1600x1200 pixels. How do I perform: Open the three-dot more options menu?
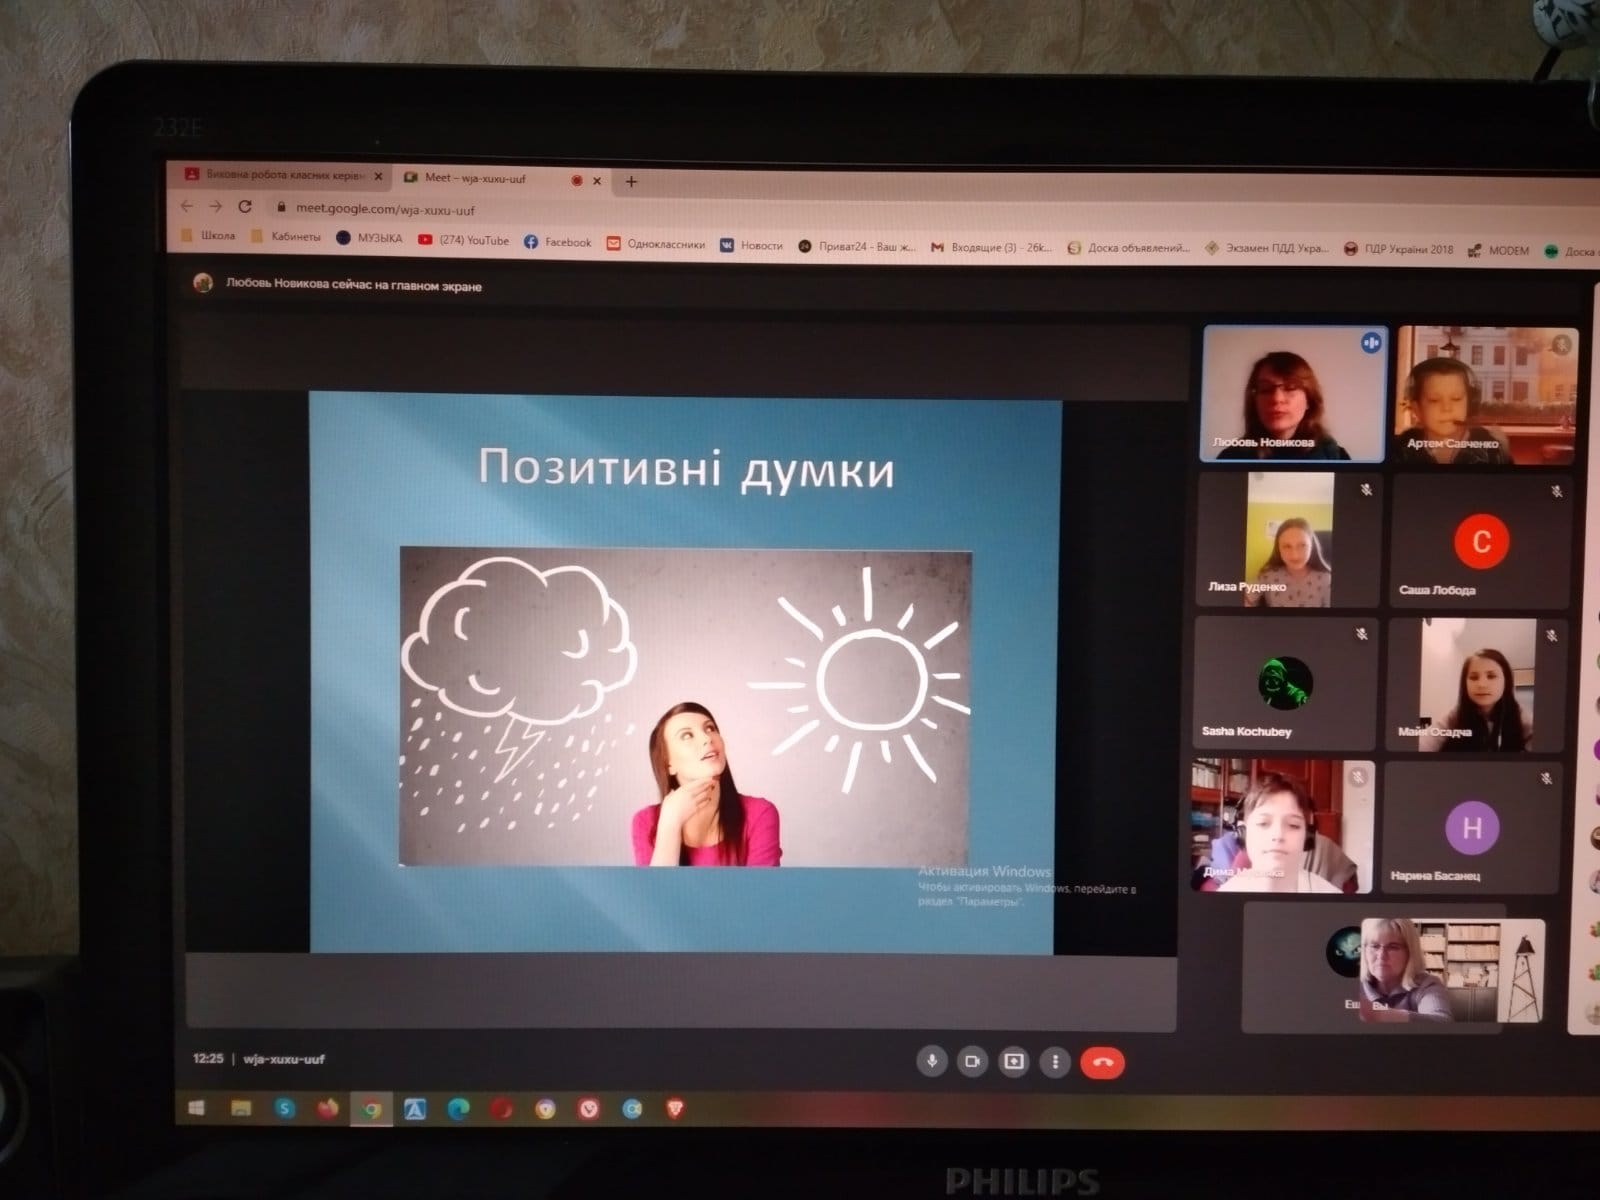click(x=1055, y=1062)
